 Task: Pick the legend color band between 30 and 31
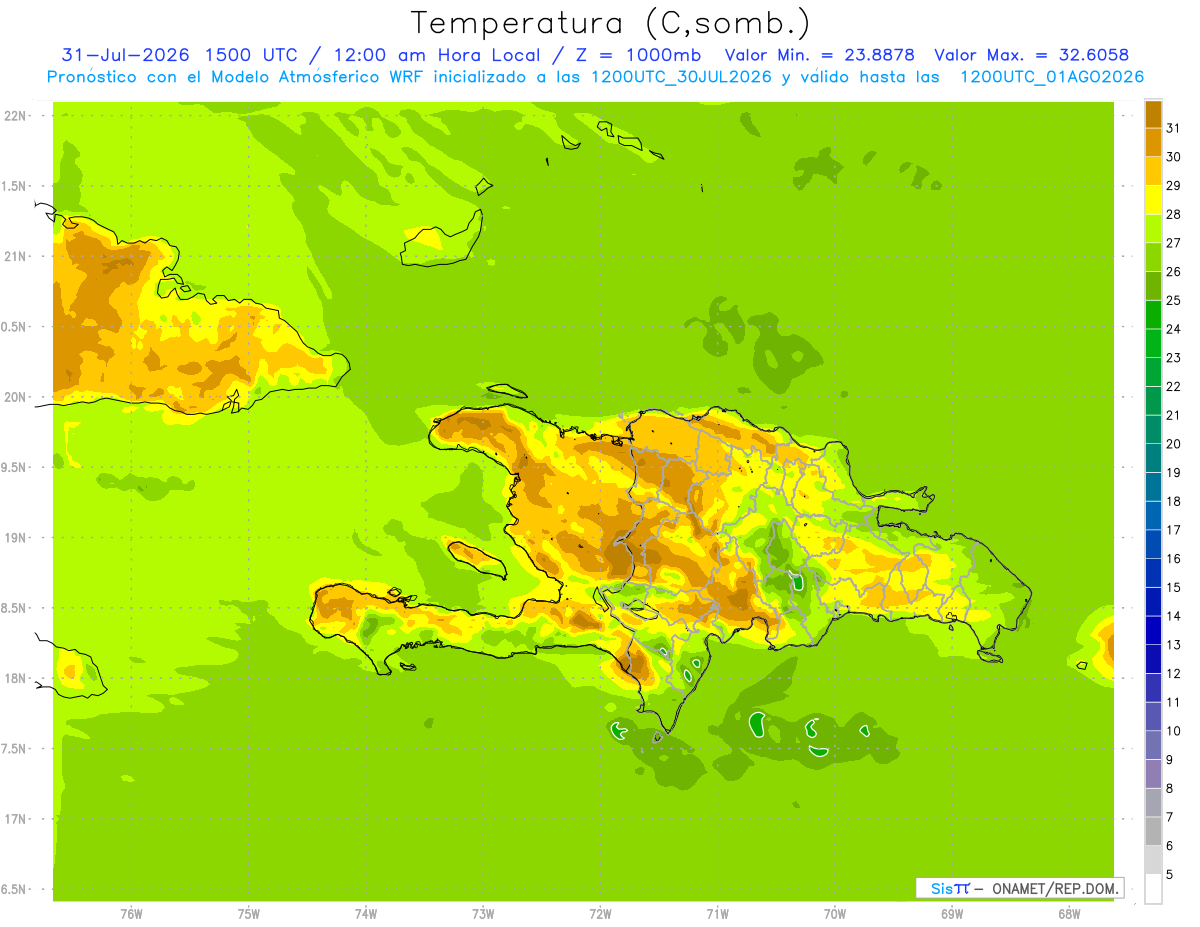1153,142
